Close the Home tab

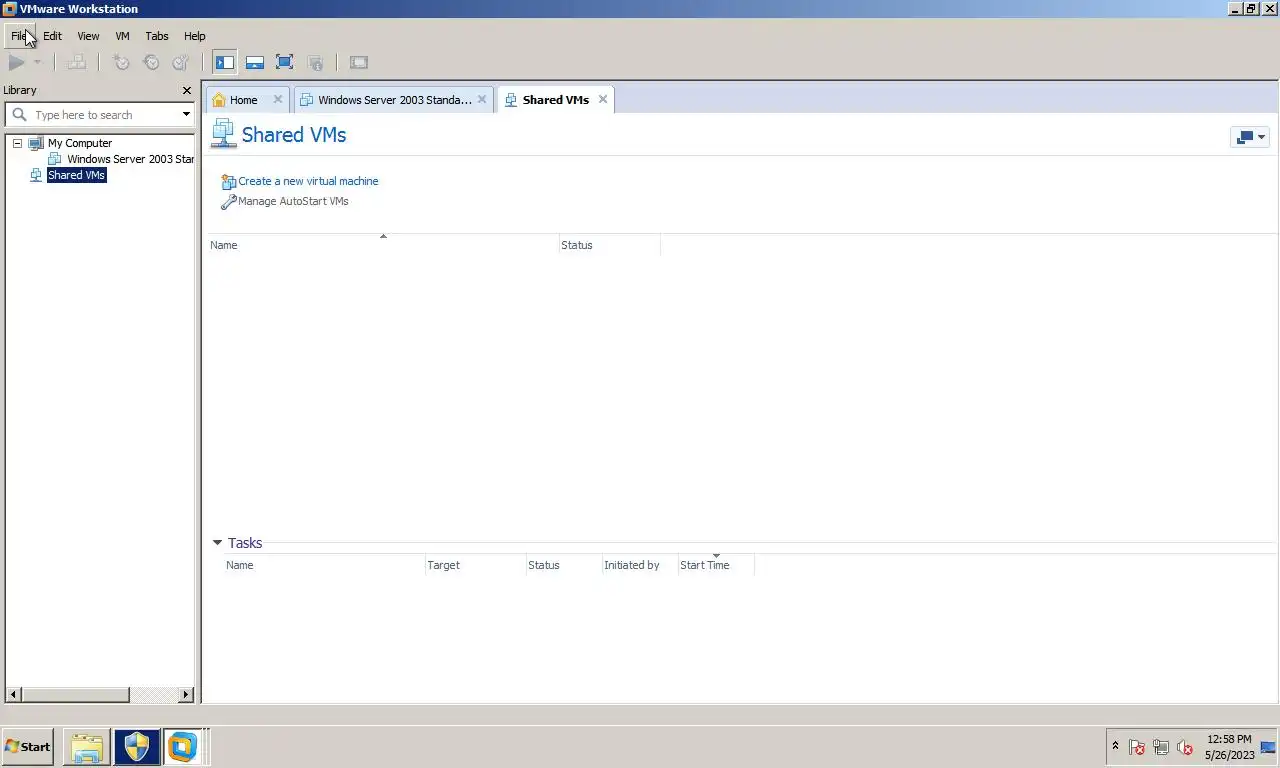coord(278,99)
